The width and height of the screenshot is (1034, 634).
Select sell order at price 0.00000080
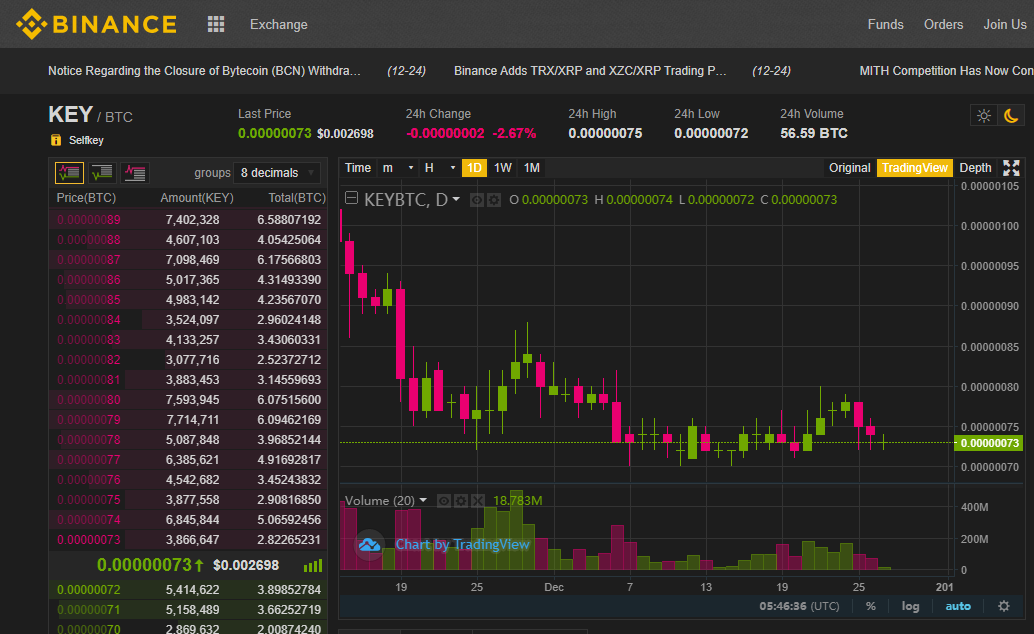(188, 400)
